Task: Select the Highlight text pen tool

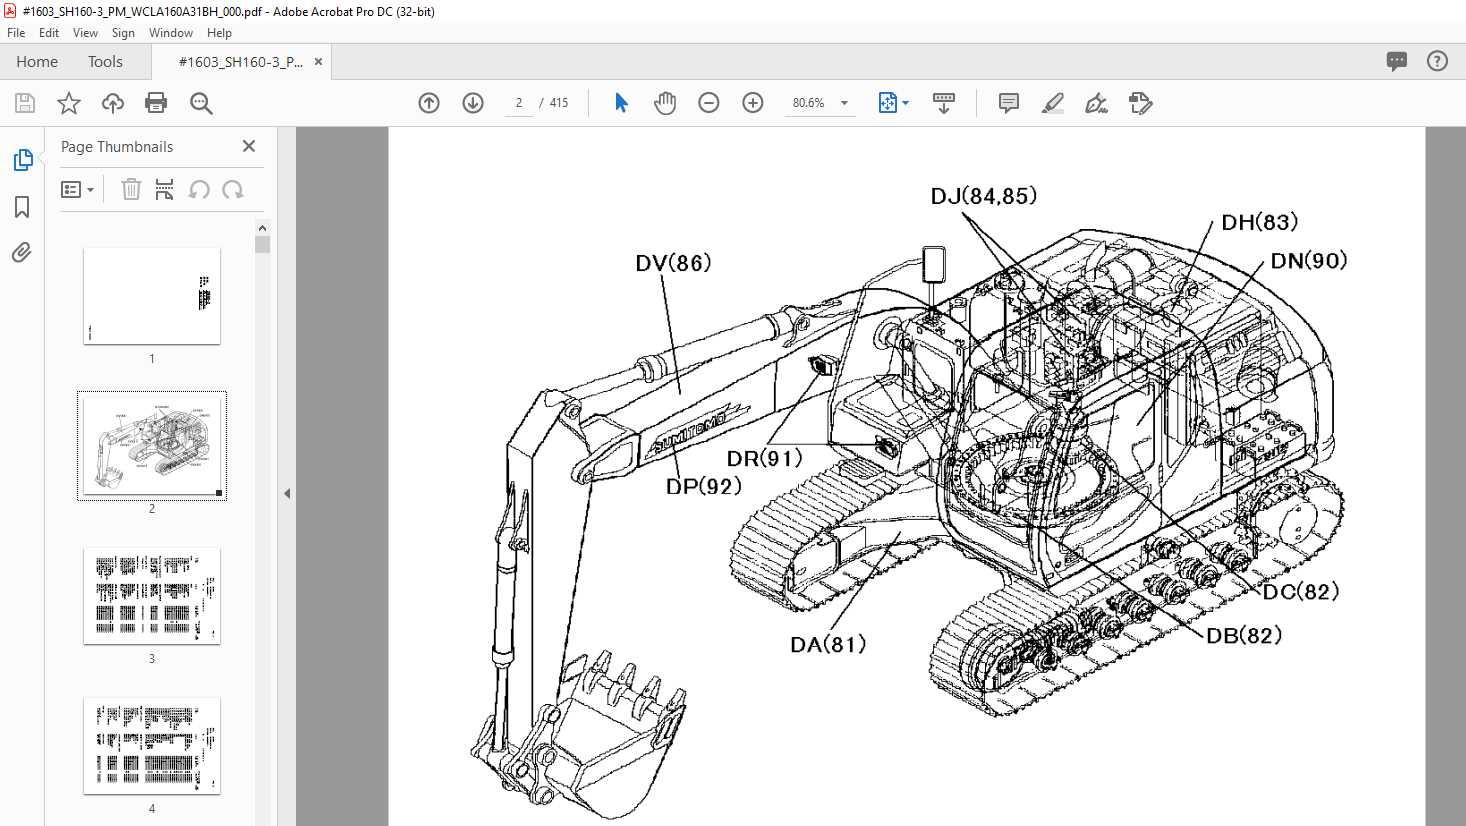Action: (1053, 103)
